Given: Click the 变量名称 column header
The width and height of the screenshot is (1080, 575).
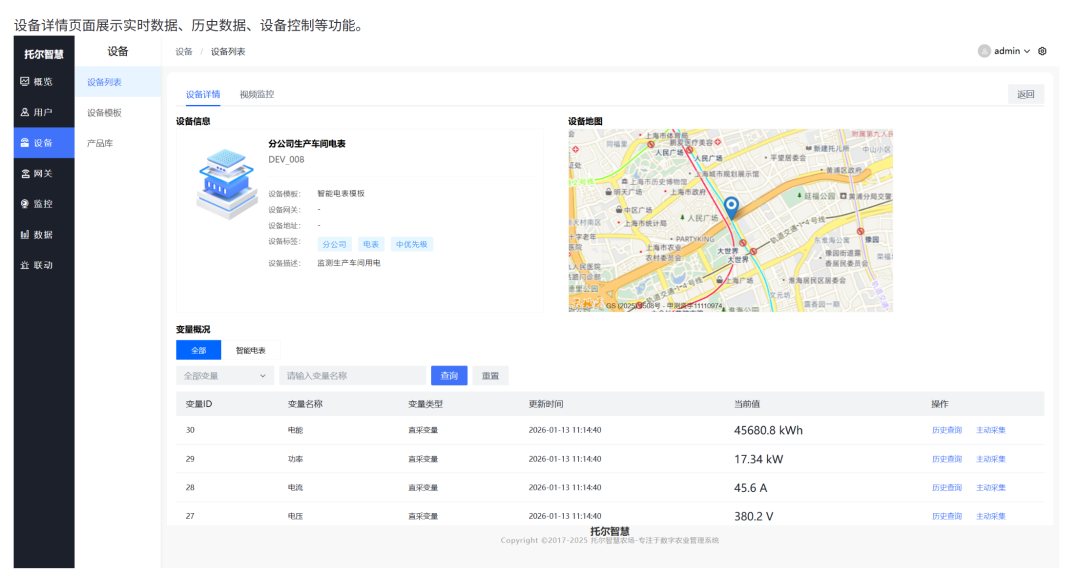Looking at the screenshot, I should 305,404.
